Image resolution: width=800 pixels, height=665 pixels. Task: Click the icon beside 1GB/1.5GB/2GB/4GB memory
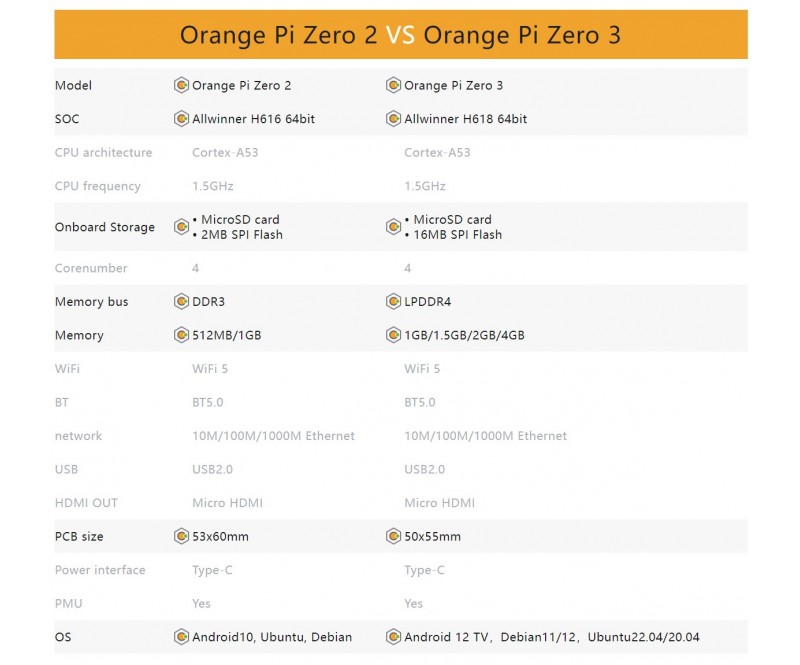click(393, 335)
